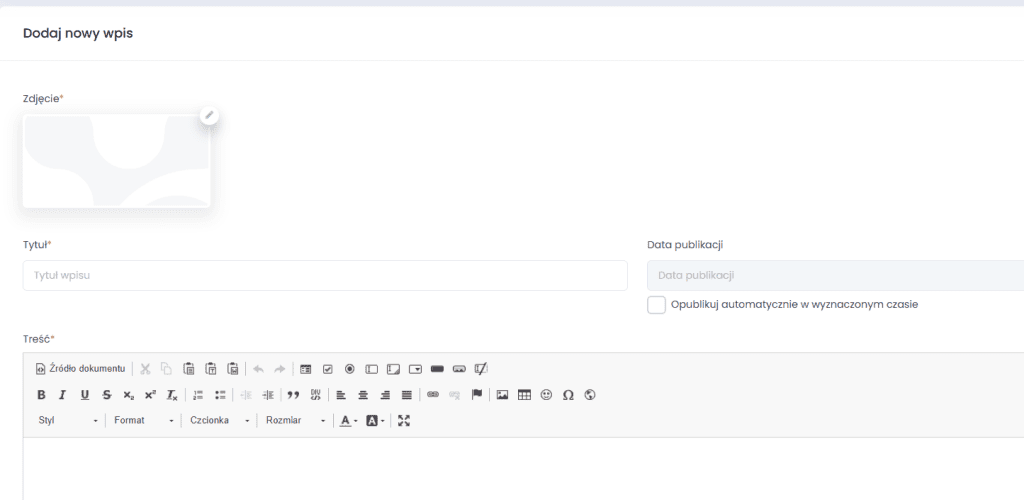This screenshot has width=1024, height=500.
Task: Insert a checkbox form element
Action: coord(327,369)
